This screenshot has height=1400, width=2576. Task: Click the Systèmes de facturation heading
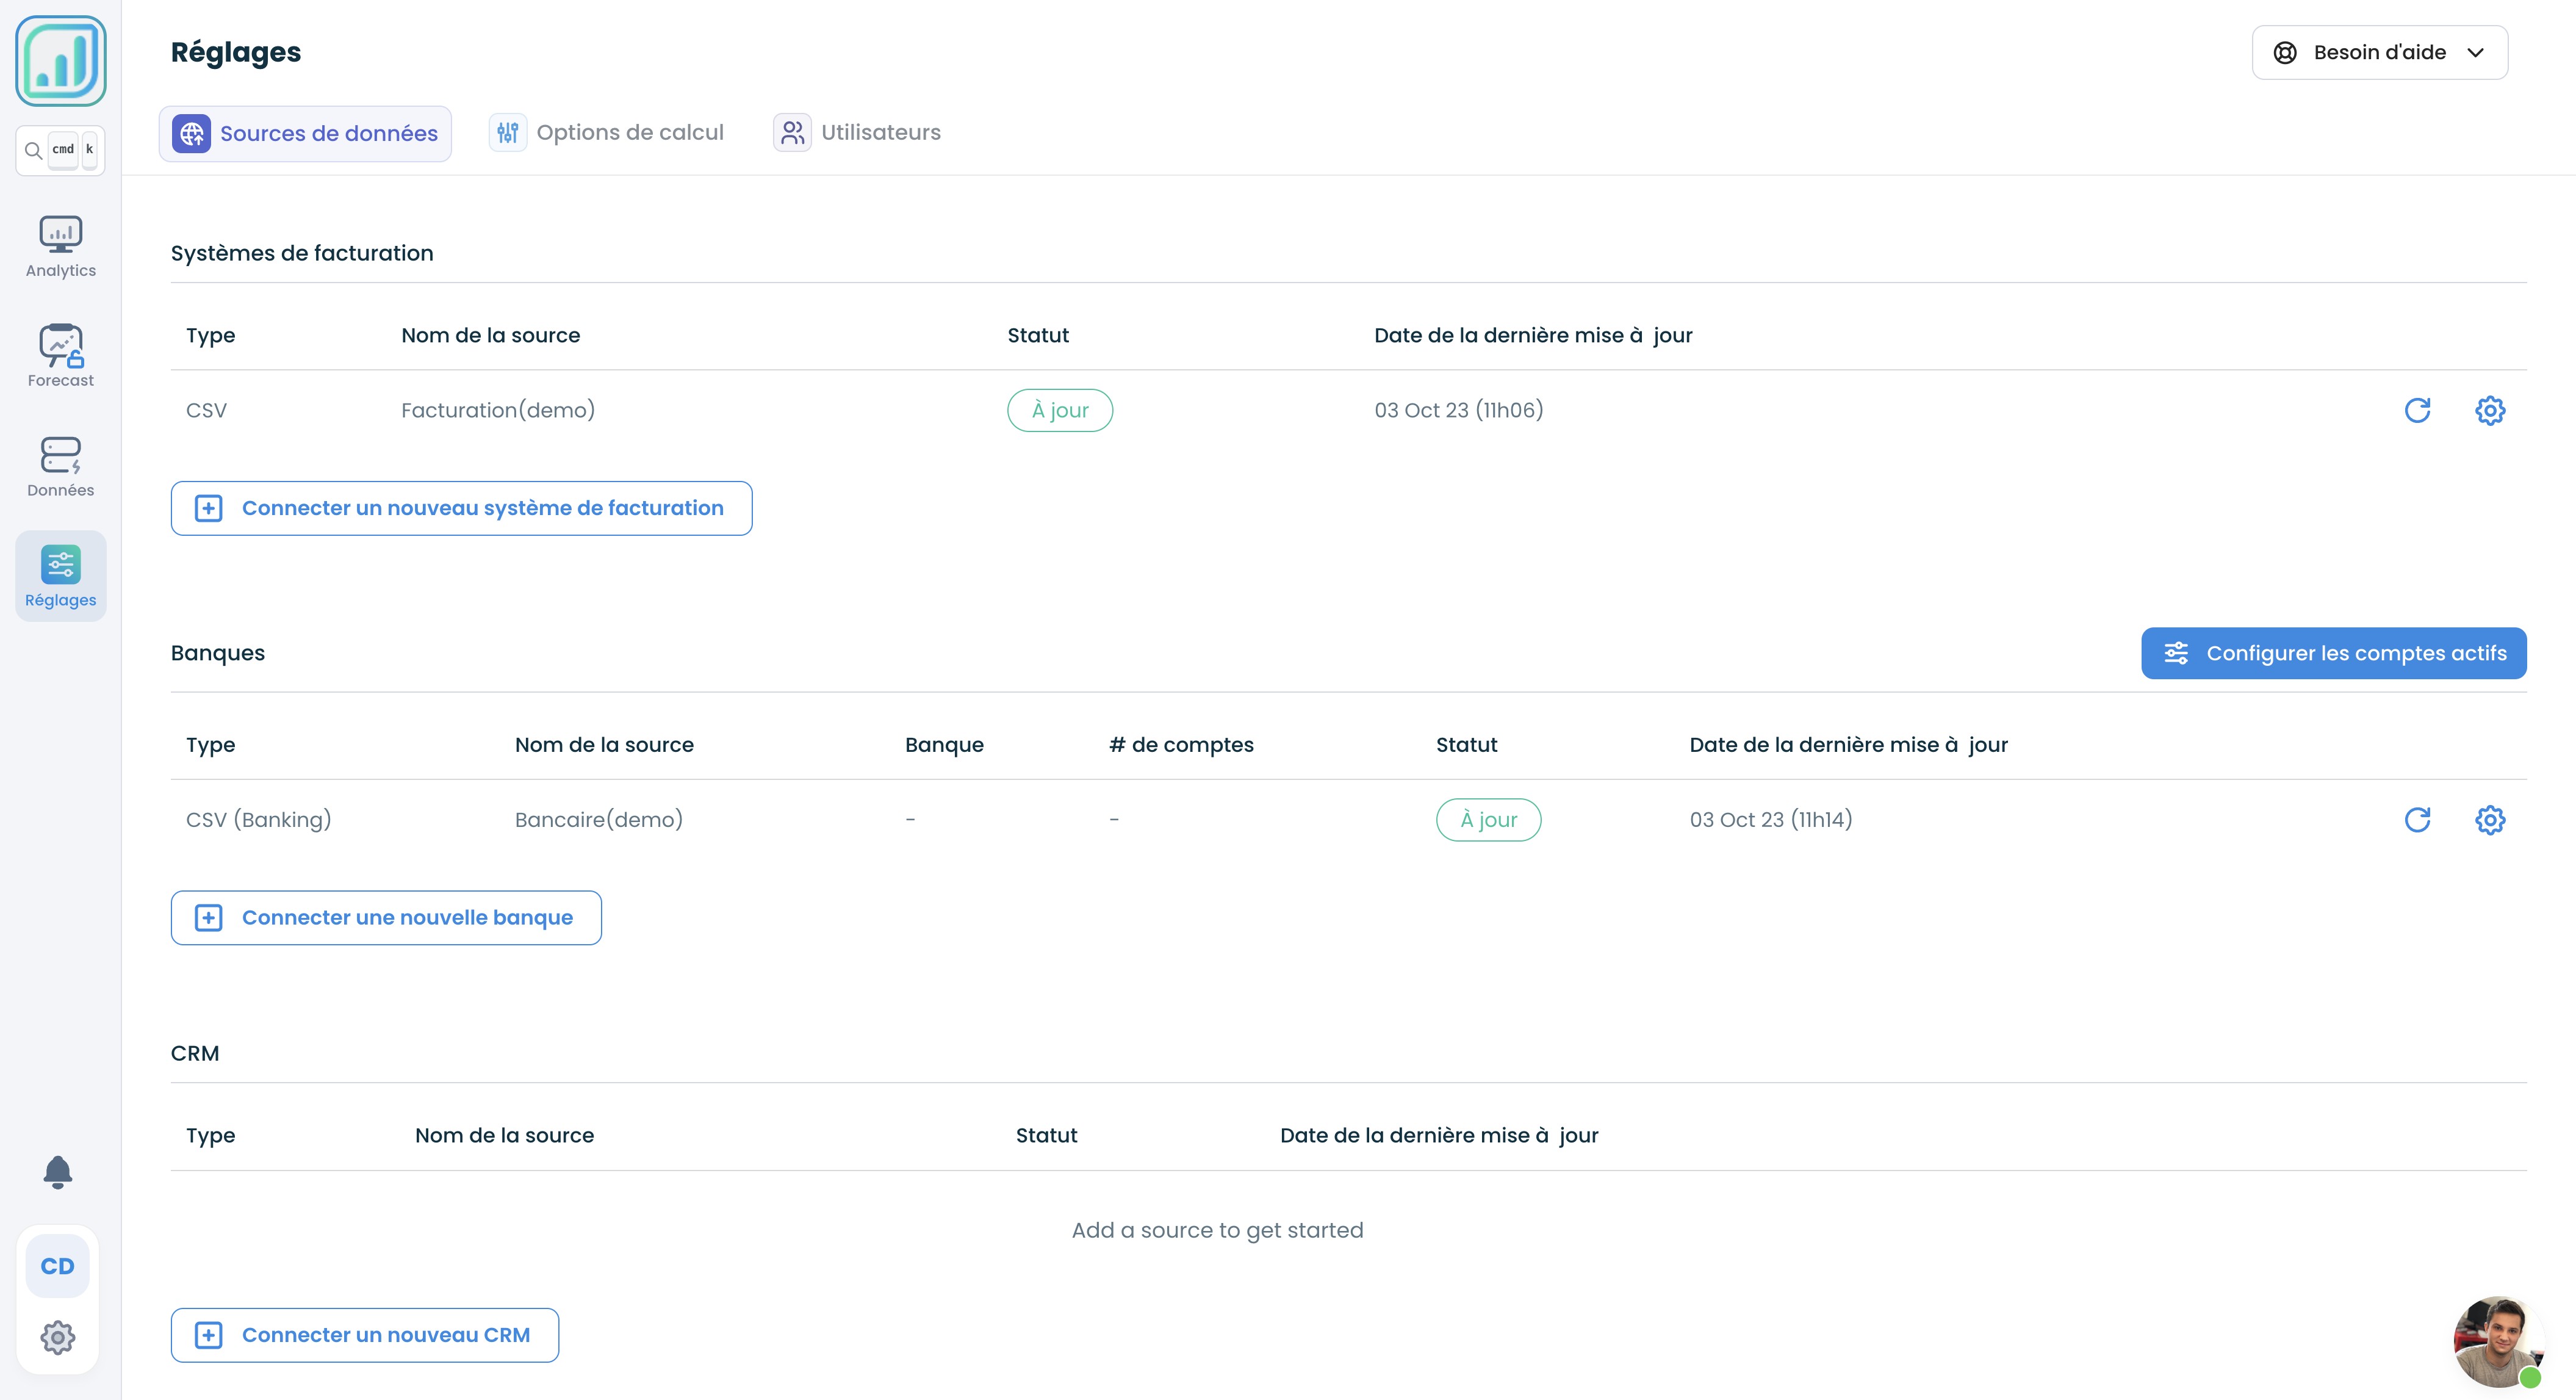[302, 253]
